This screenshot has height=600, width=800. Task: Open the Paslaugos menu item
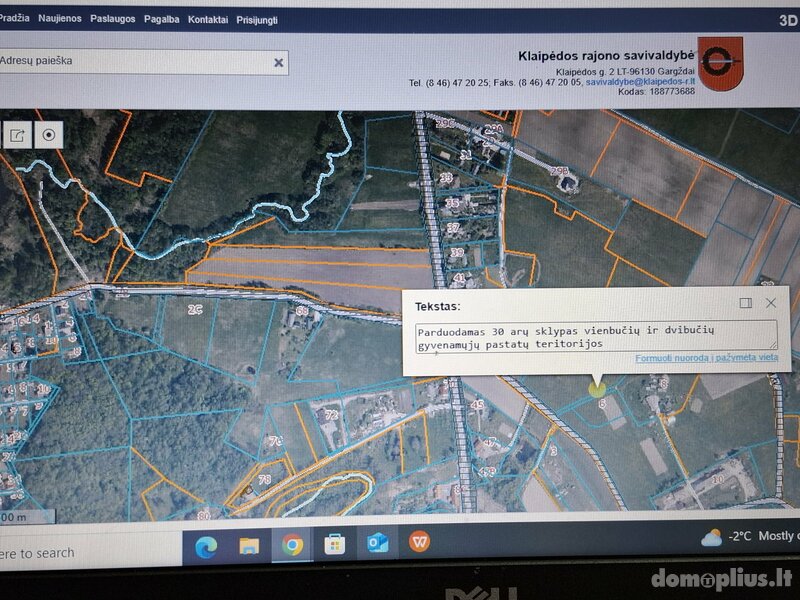pyautogui.click(x=113, y=19)
